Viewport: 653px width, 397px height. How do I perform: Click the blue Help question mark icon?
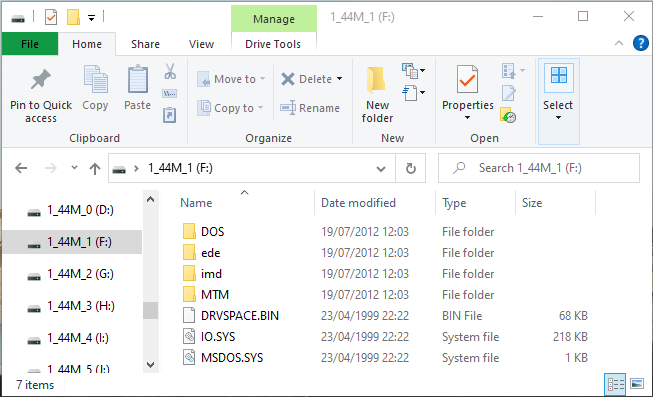click(641, 43)
